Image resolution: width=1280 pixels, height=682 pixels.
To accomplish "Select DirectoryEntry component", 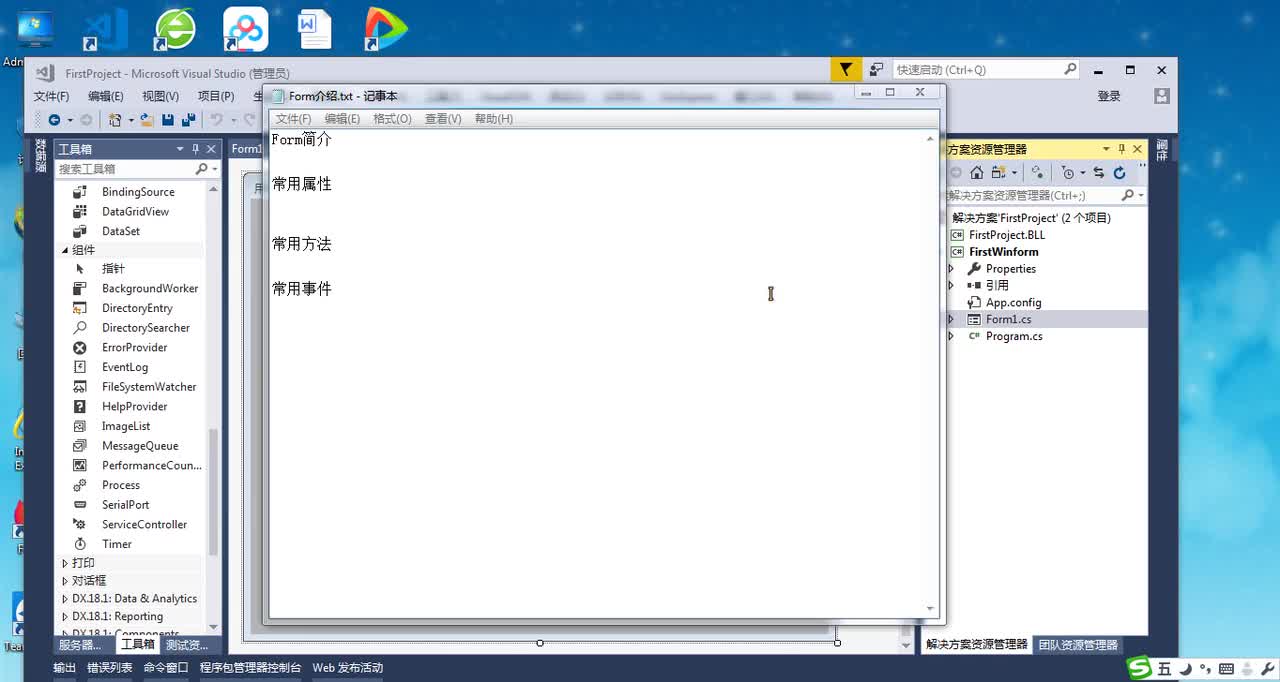I will (137, 308).
